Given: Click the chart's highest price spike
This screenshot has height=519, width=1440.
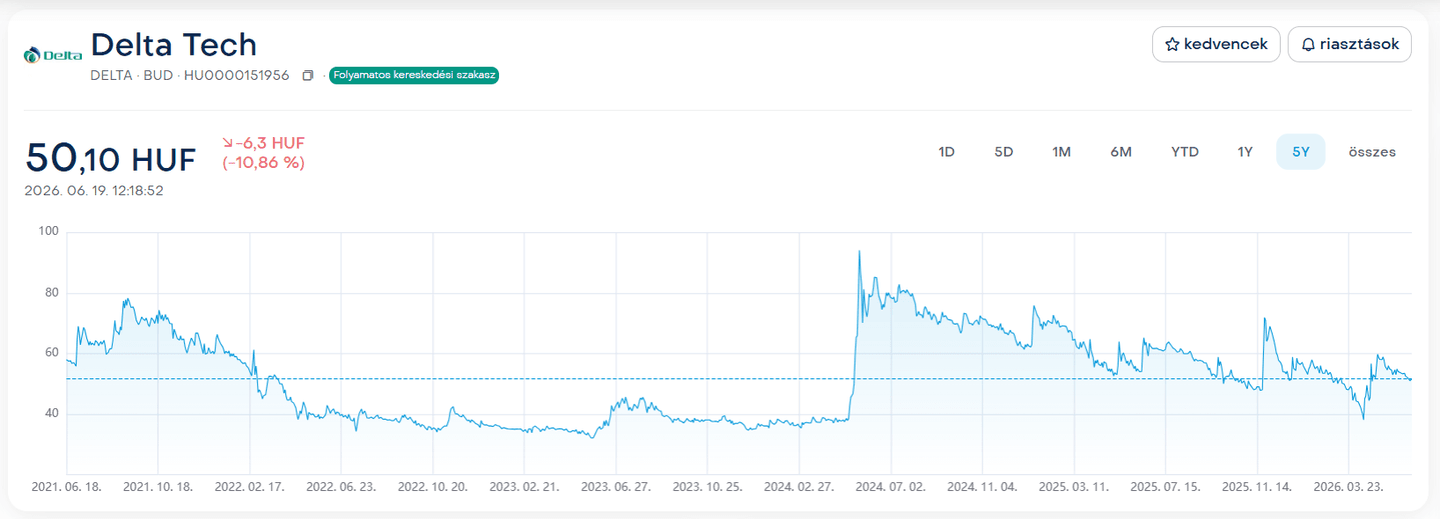Looking at the screenshot, I should (860, 253).
